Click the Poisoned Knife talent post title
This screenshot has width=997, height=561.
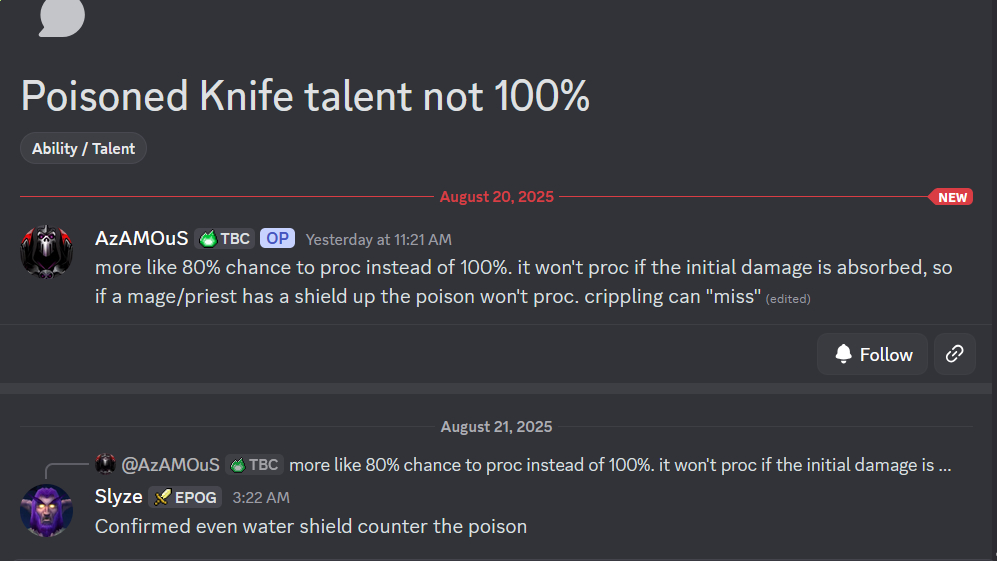[x=305, y=96]
